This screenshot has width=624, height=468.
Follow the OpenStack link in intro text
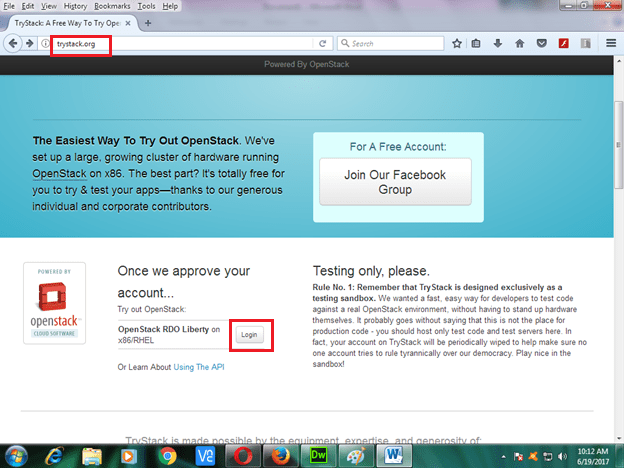point(59,174)
